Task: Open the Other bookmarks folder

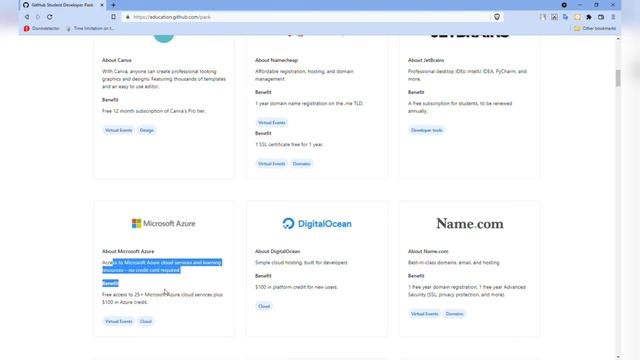Action: coord(595,29)
